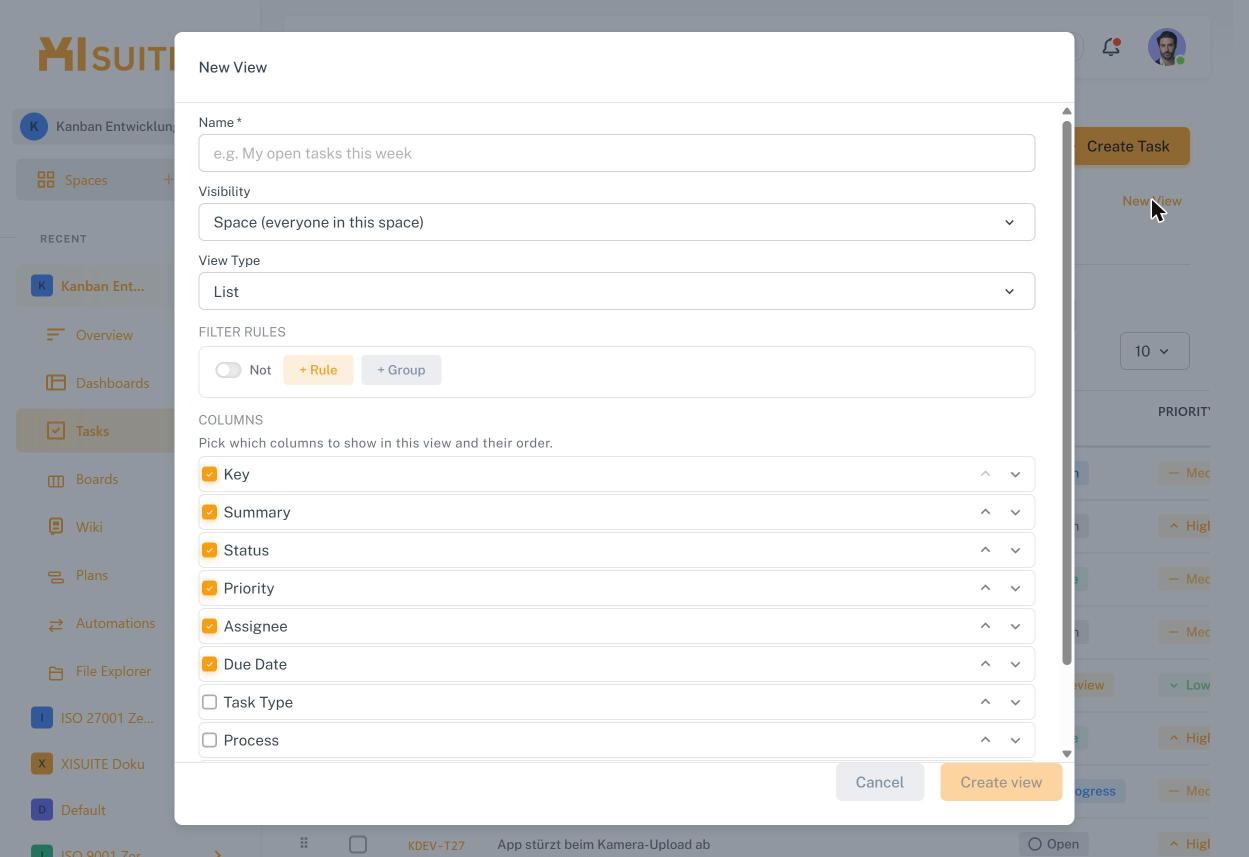The image size is (1249, 857).
Task: Move Priority column up
Action: pyautogui.click(x=985, y=588)
